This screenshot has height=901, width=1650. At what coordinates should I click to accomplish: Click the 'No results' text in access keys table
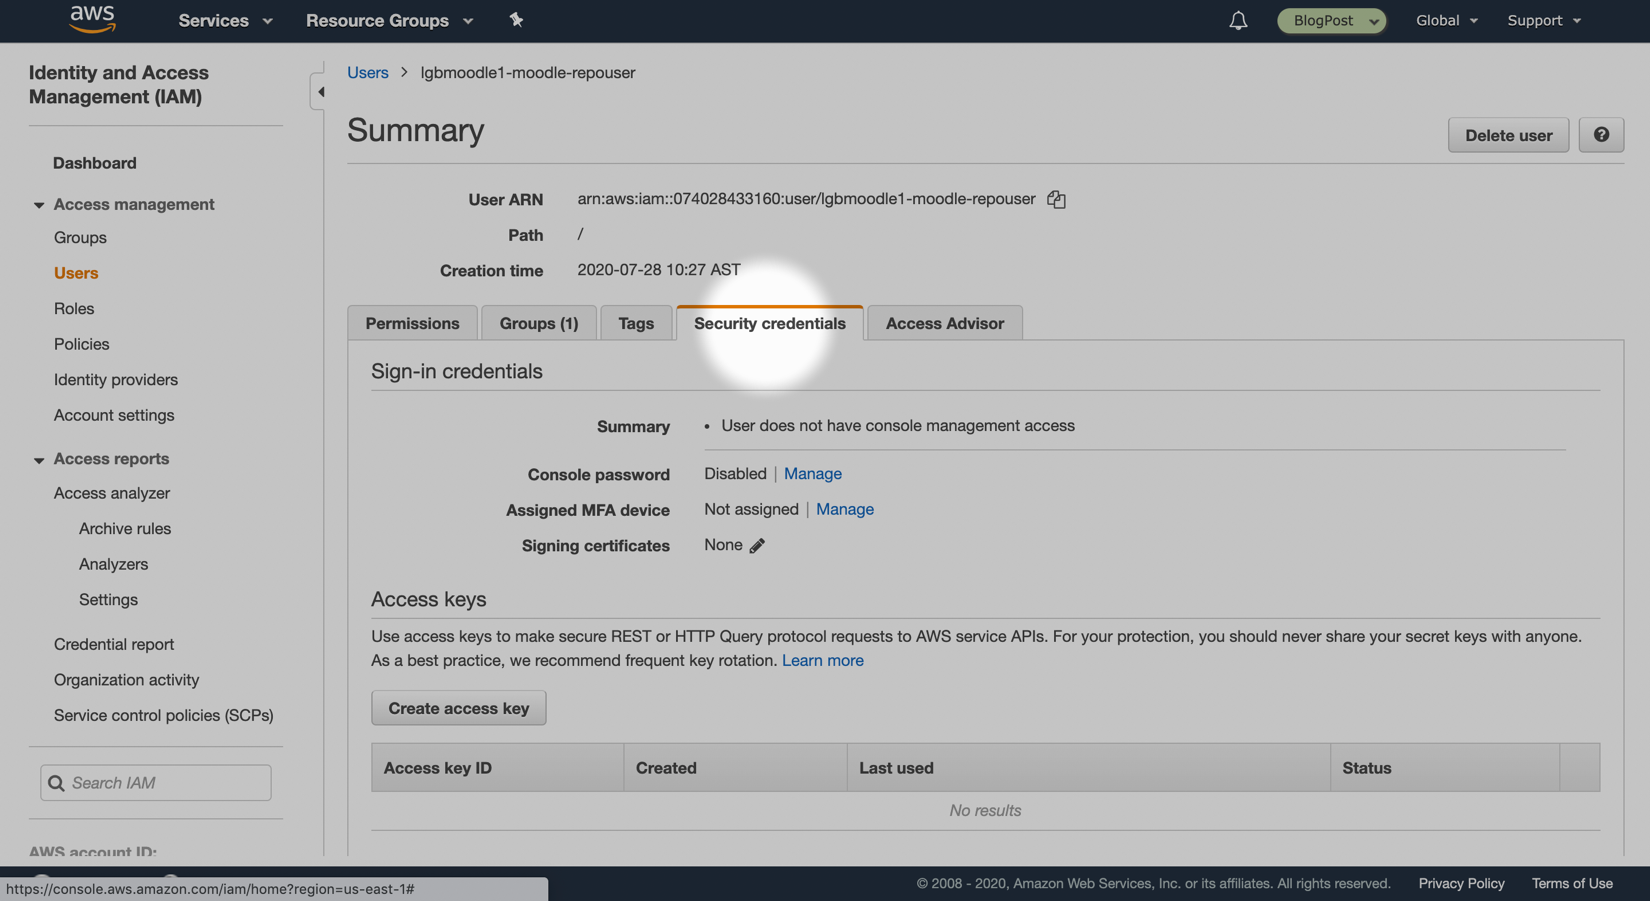pyautogui.click(x=985, y=811)
